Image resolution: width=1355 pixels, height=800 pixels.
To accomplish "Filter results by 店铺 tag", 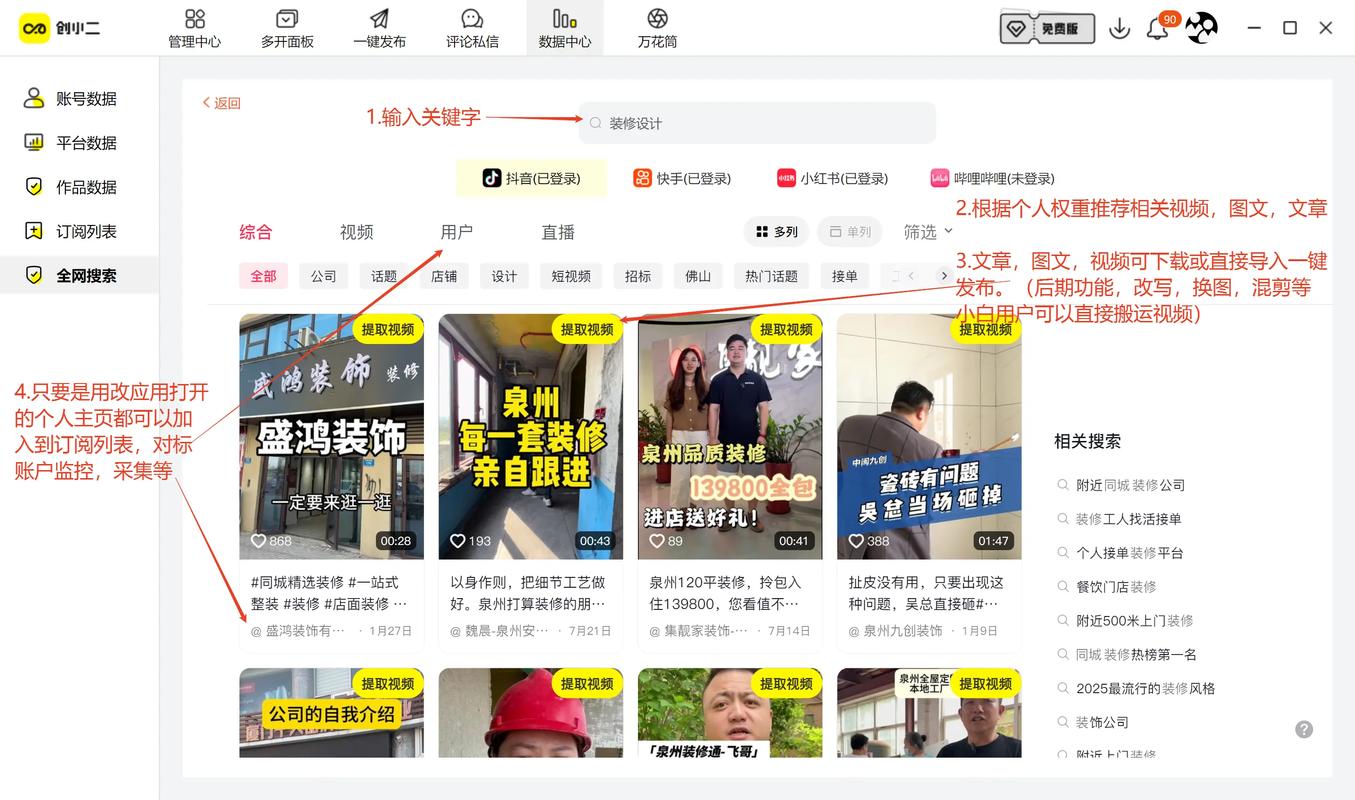I will tap(444, 276).
